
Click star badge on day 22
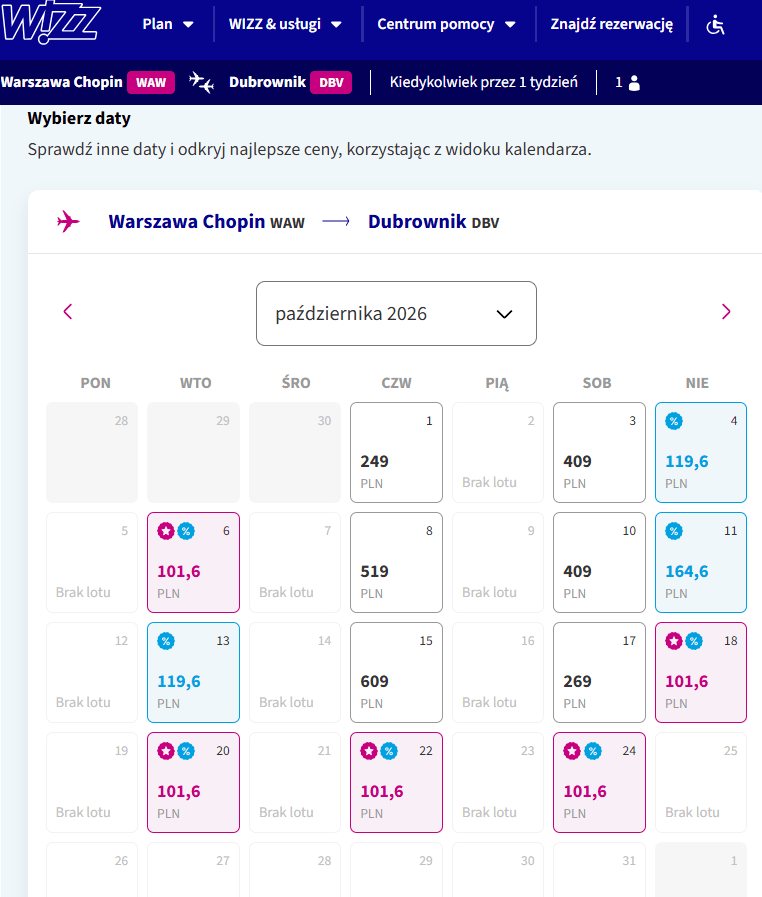(x=369, y=751)
